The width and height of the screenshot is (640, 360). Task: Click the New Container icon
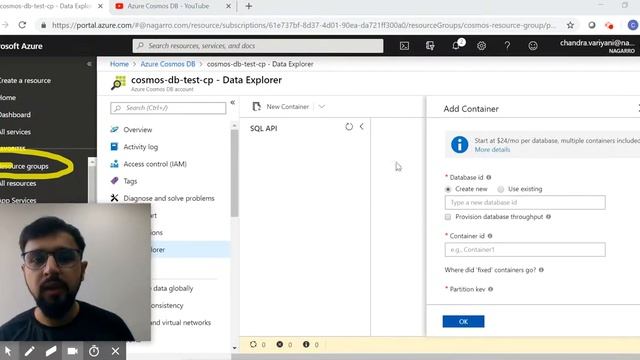click(x=256, y=107)
